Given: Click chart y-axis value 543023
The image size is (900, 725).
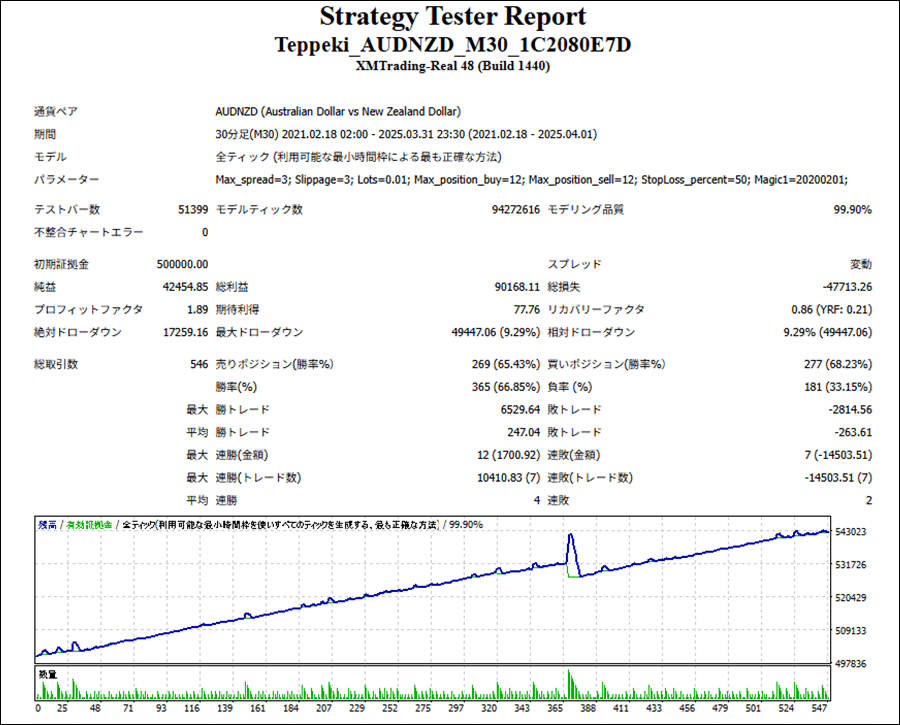Looking at the screenshot, I should 851,532.
